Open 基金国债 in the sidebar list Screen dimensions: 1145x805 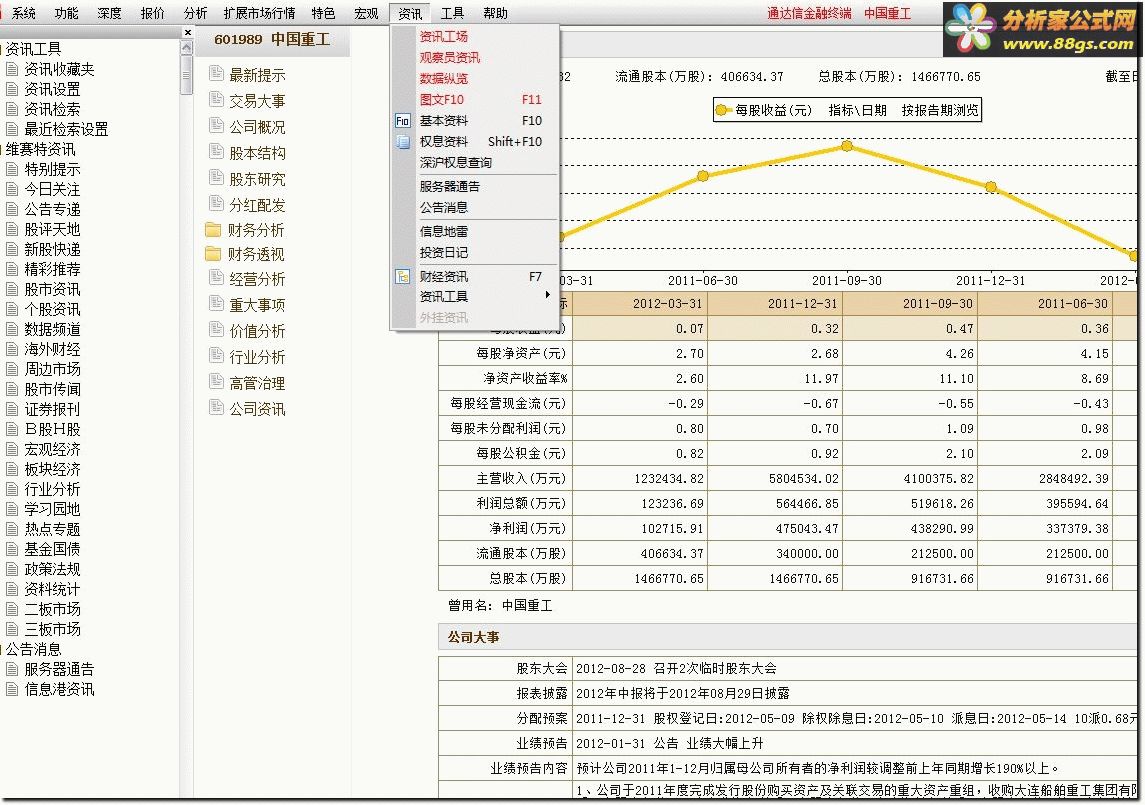pos(52,549)
